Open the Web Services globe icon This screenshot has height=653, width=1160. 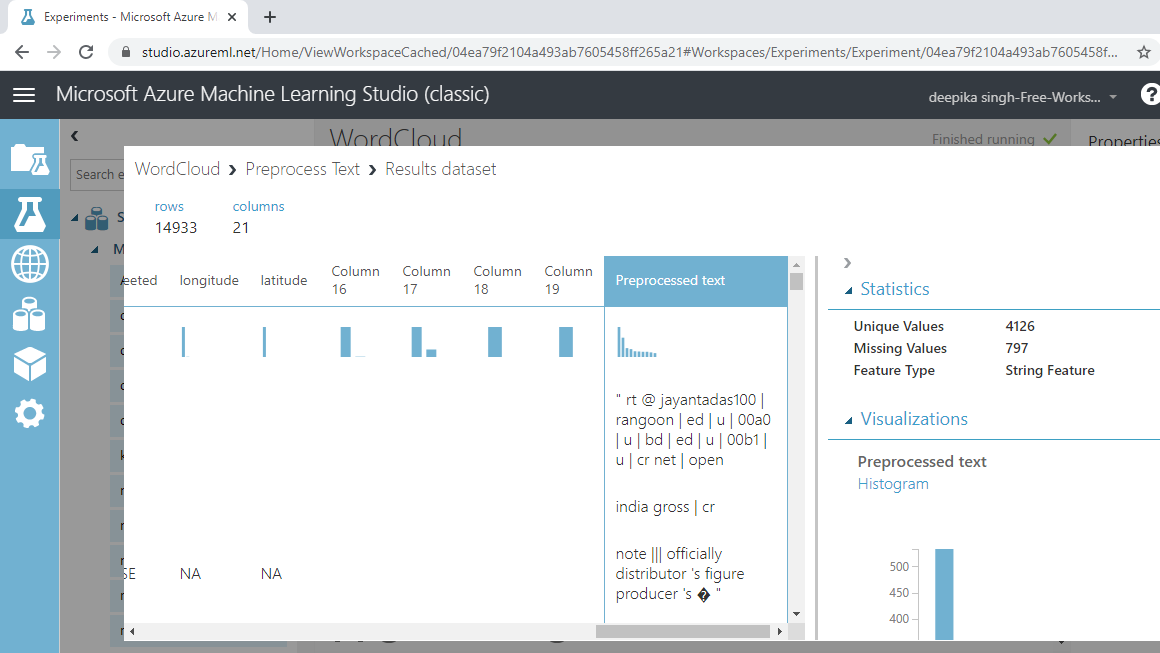pos(30,264)
